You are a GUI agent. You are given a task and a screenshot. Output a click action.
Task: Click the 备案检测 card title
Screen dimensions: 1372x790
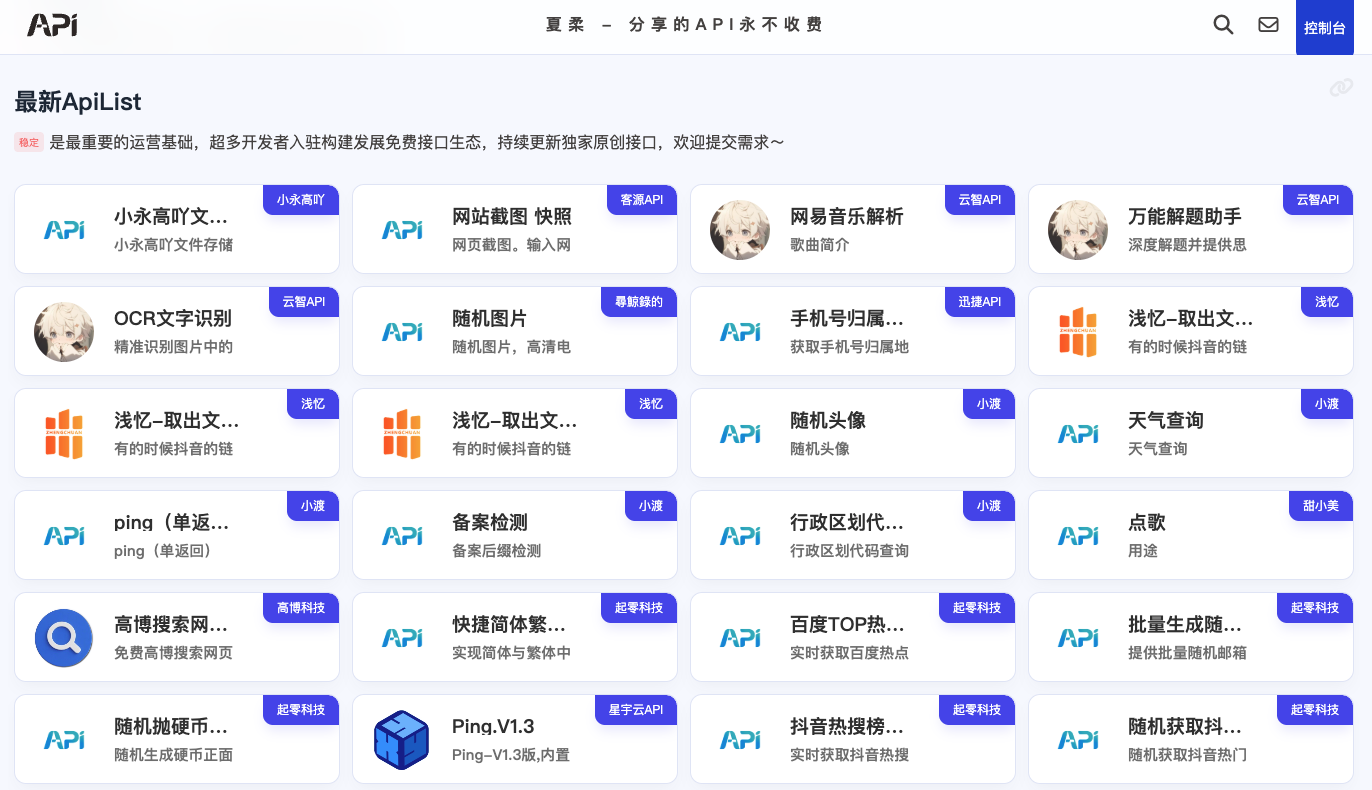(489, 523)
